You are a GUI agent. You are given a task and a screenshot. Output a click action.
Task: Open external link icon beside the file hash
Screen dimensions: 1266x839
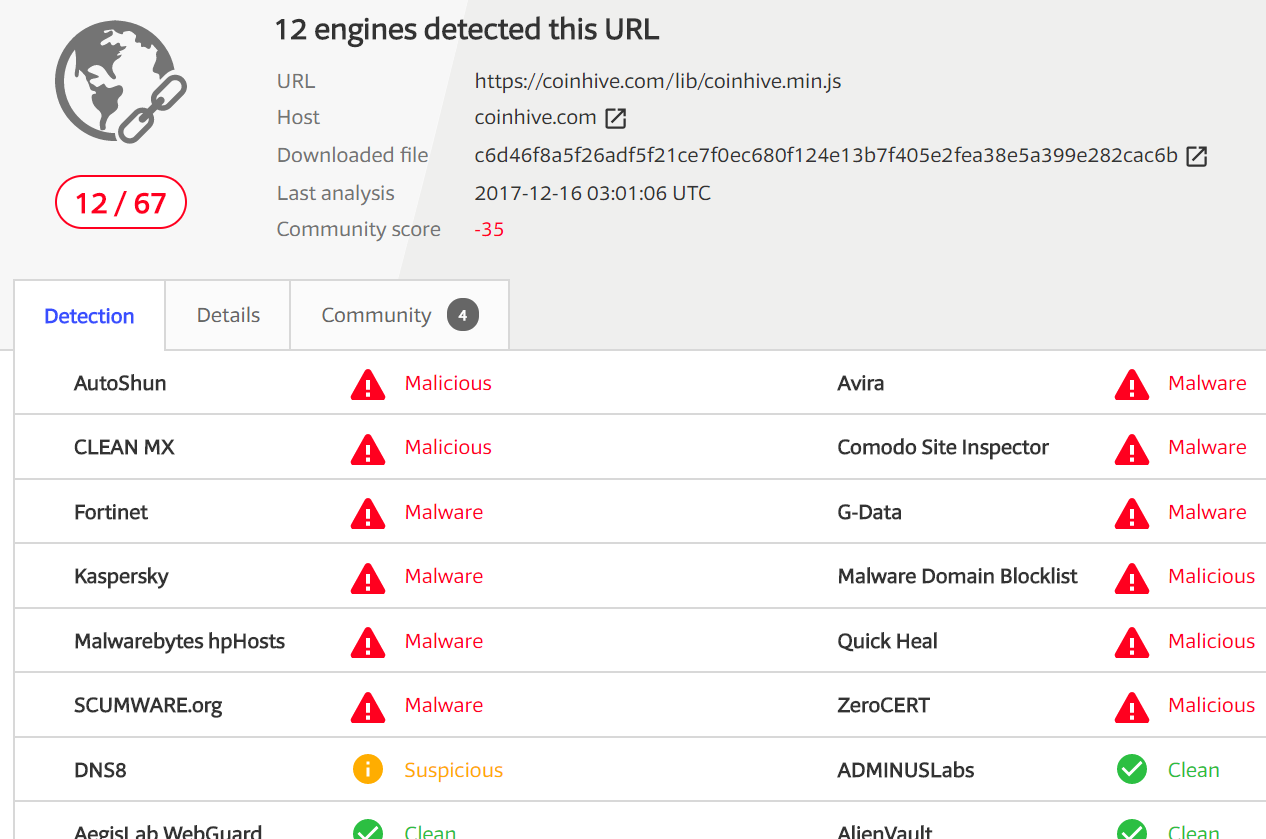click(1197, 156)
